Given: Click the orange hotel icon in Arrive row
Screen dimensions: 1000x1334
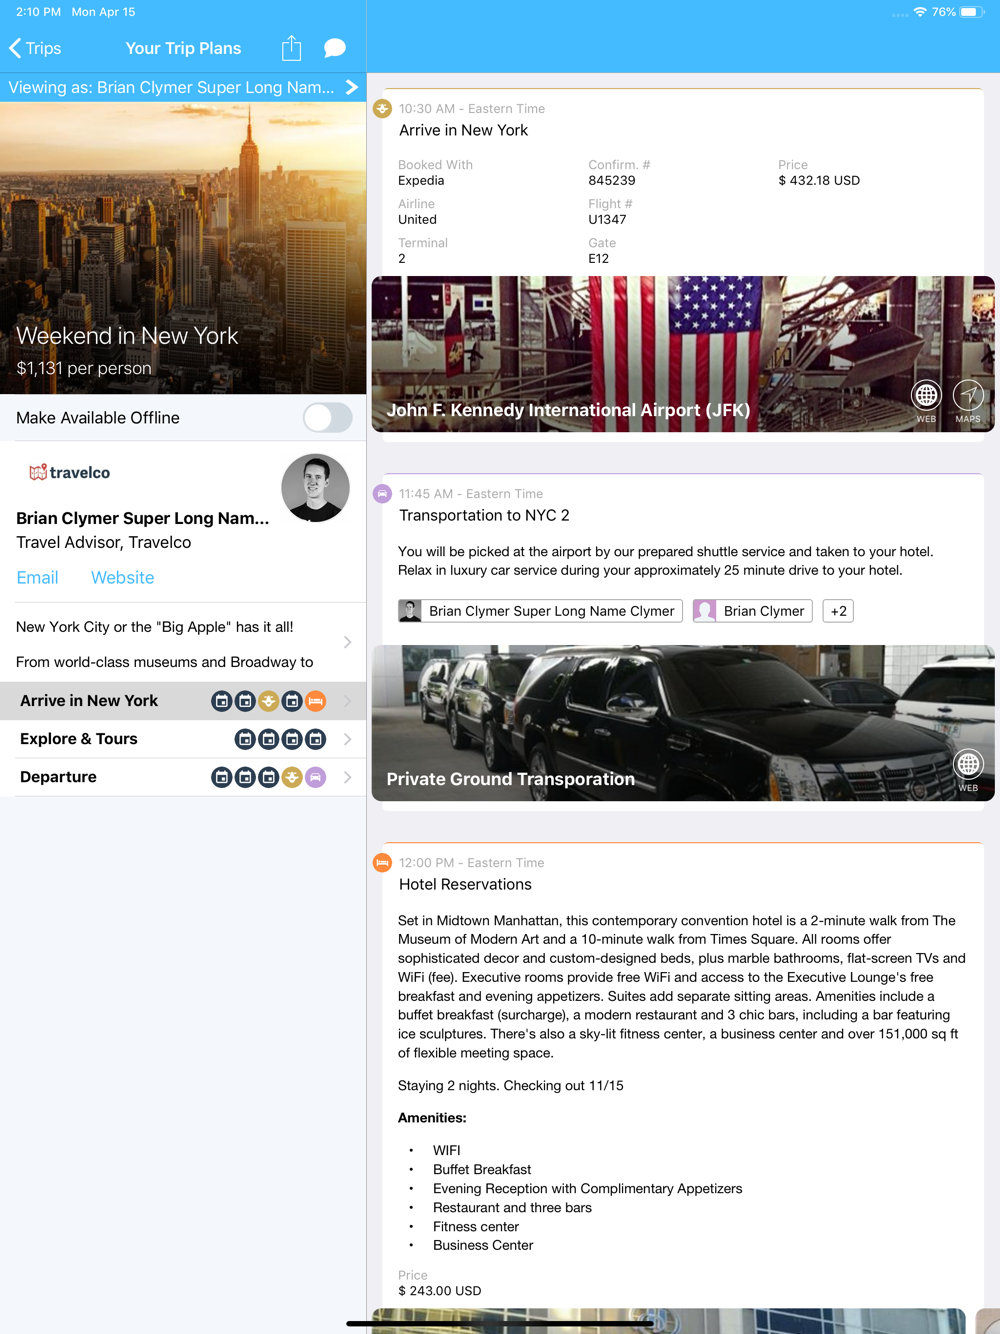Looking at the screenshot, I should tap(315, 701).
